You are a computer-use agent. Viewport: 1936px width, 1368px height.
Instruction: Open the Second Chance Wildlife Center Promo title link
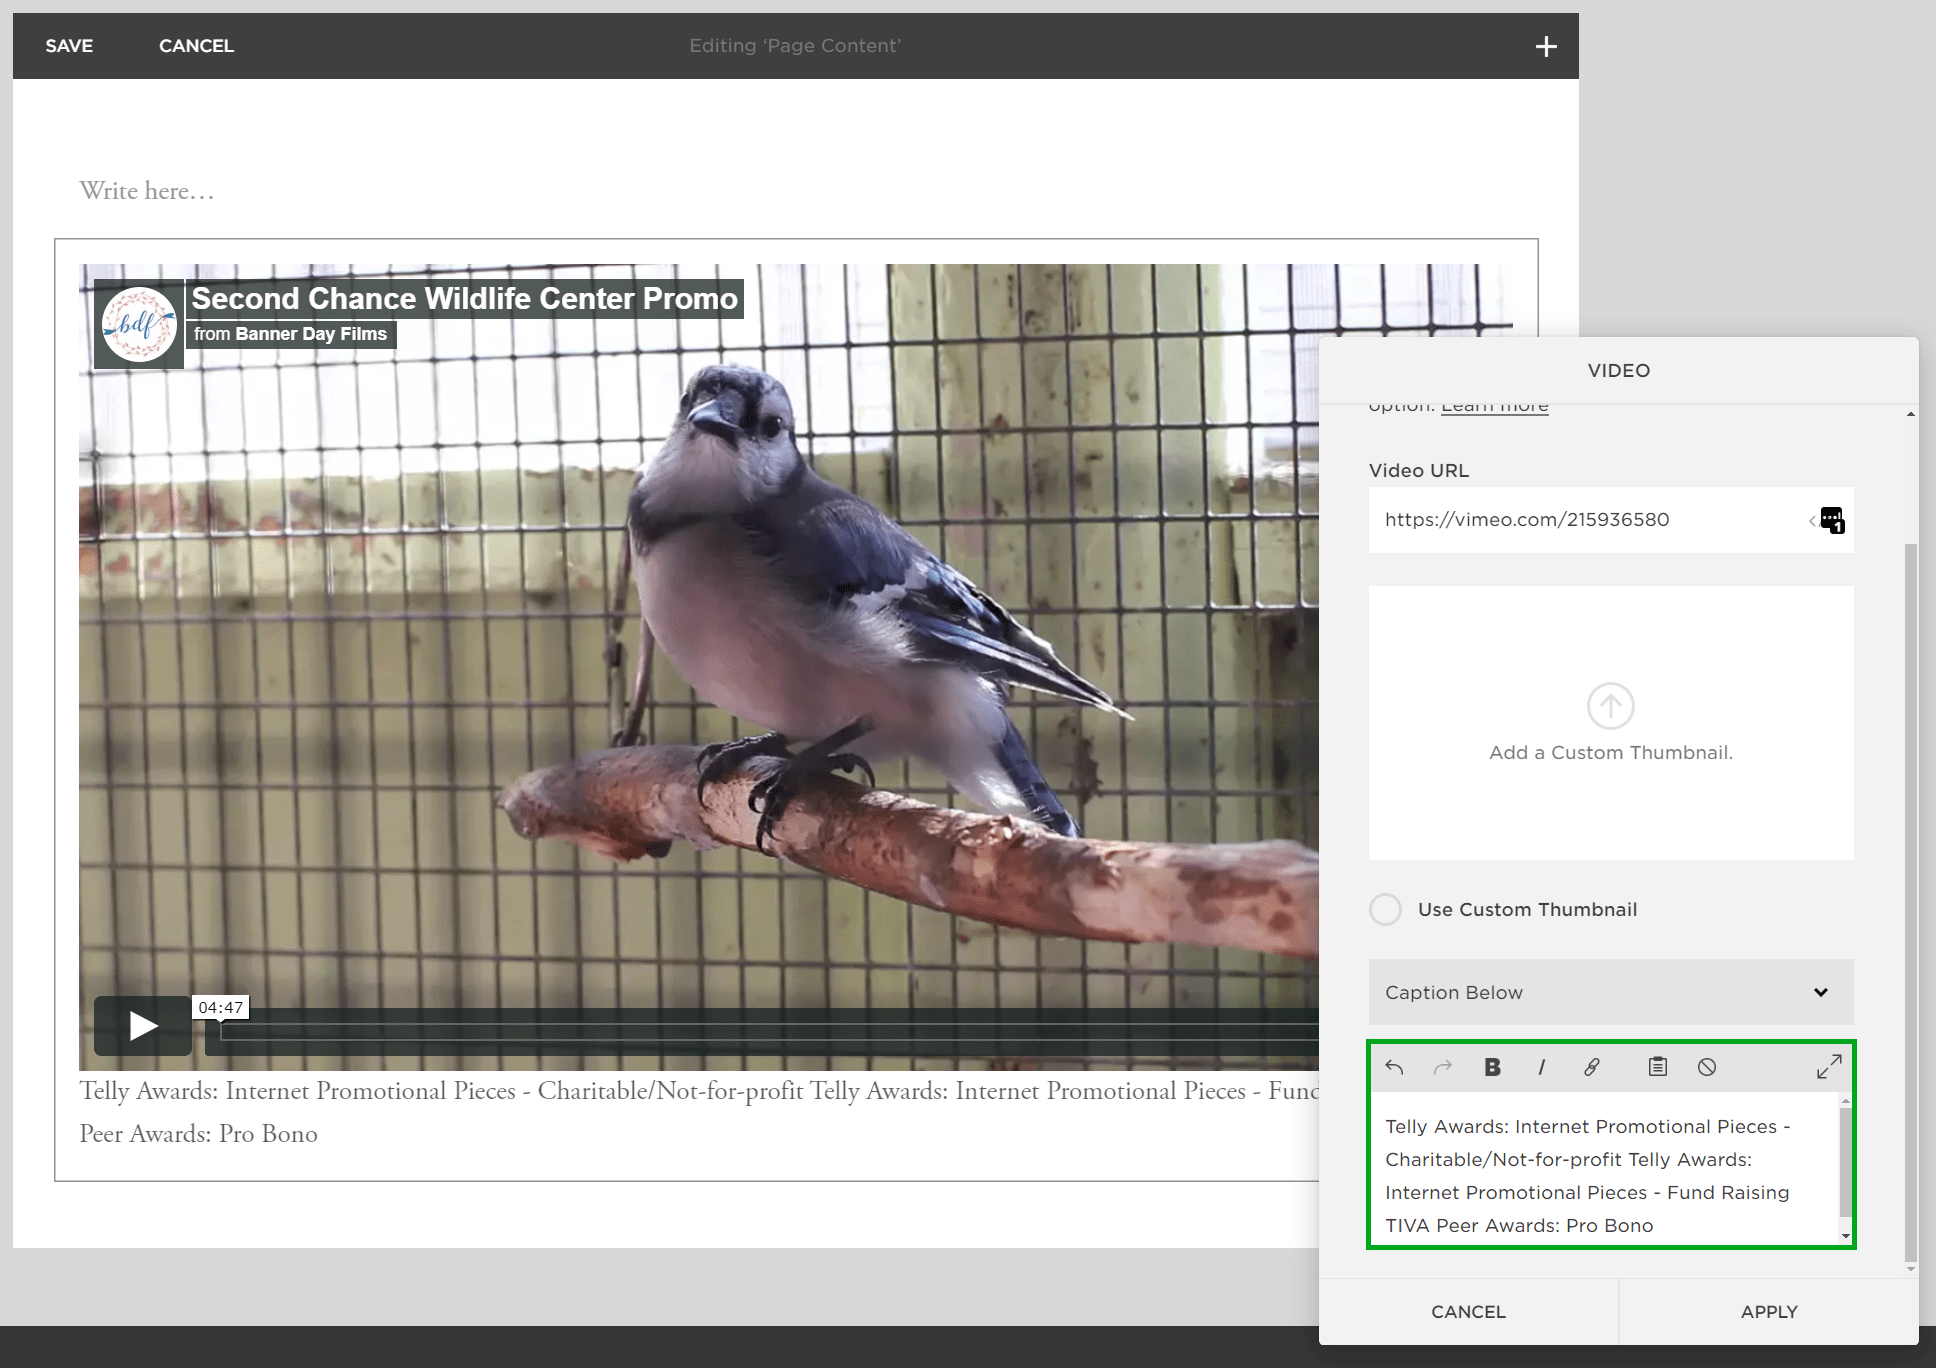point(465,298)
